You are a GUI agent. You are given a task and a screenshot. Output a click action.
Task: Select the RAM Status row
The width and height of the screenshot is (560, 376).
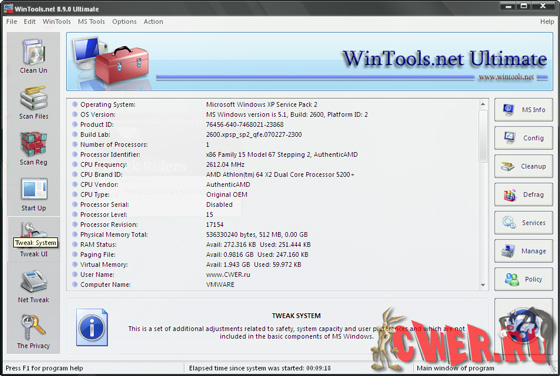tap(273, 245)
